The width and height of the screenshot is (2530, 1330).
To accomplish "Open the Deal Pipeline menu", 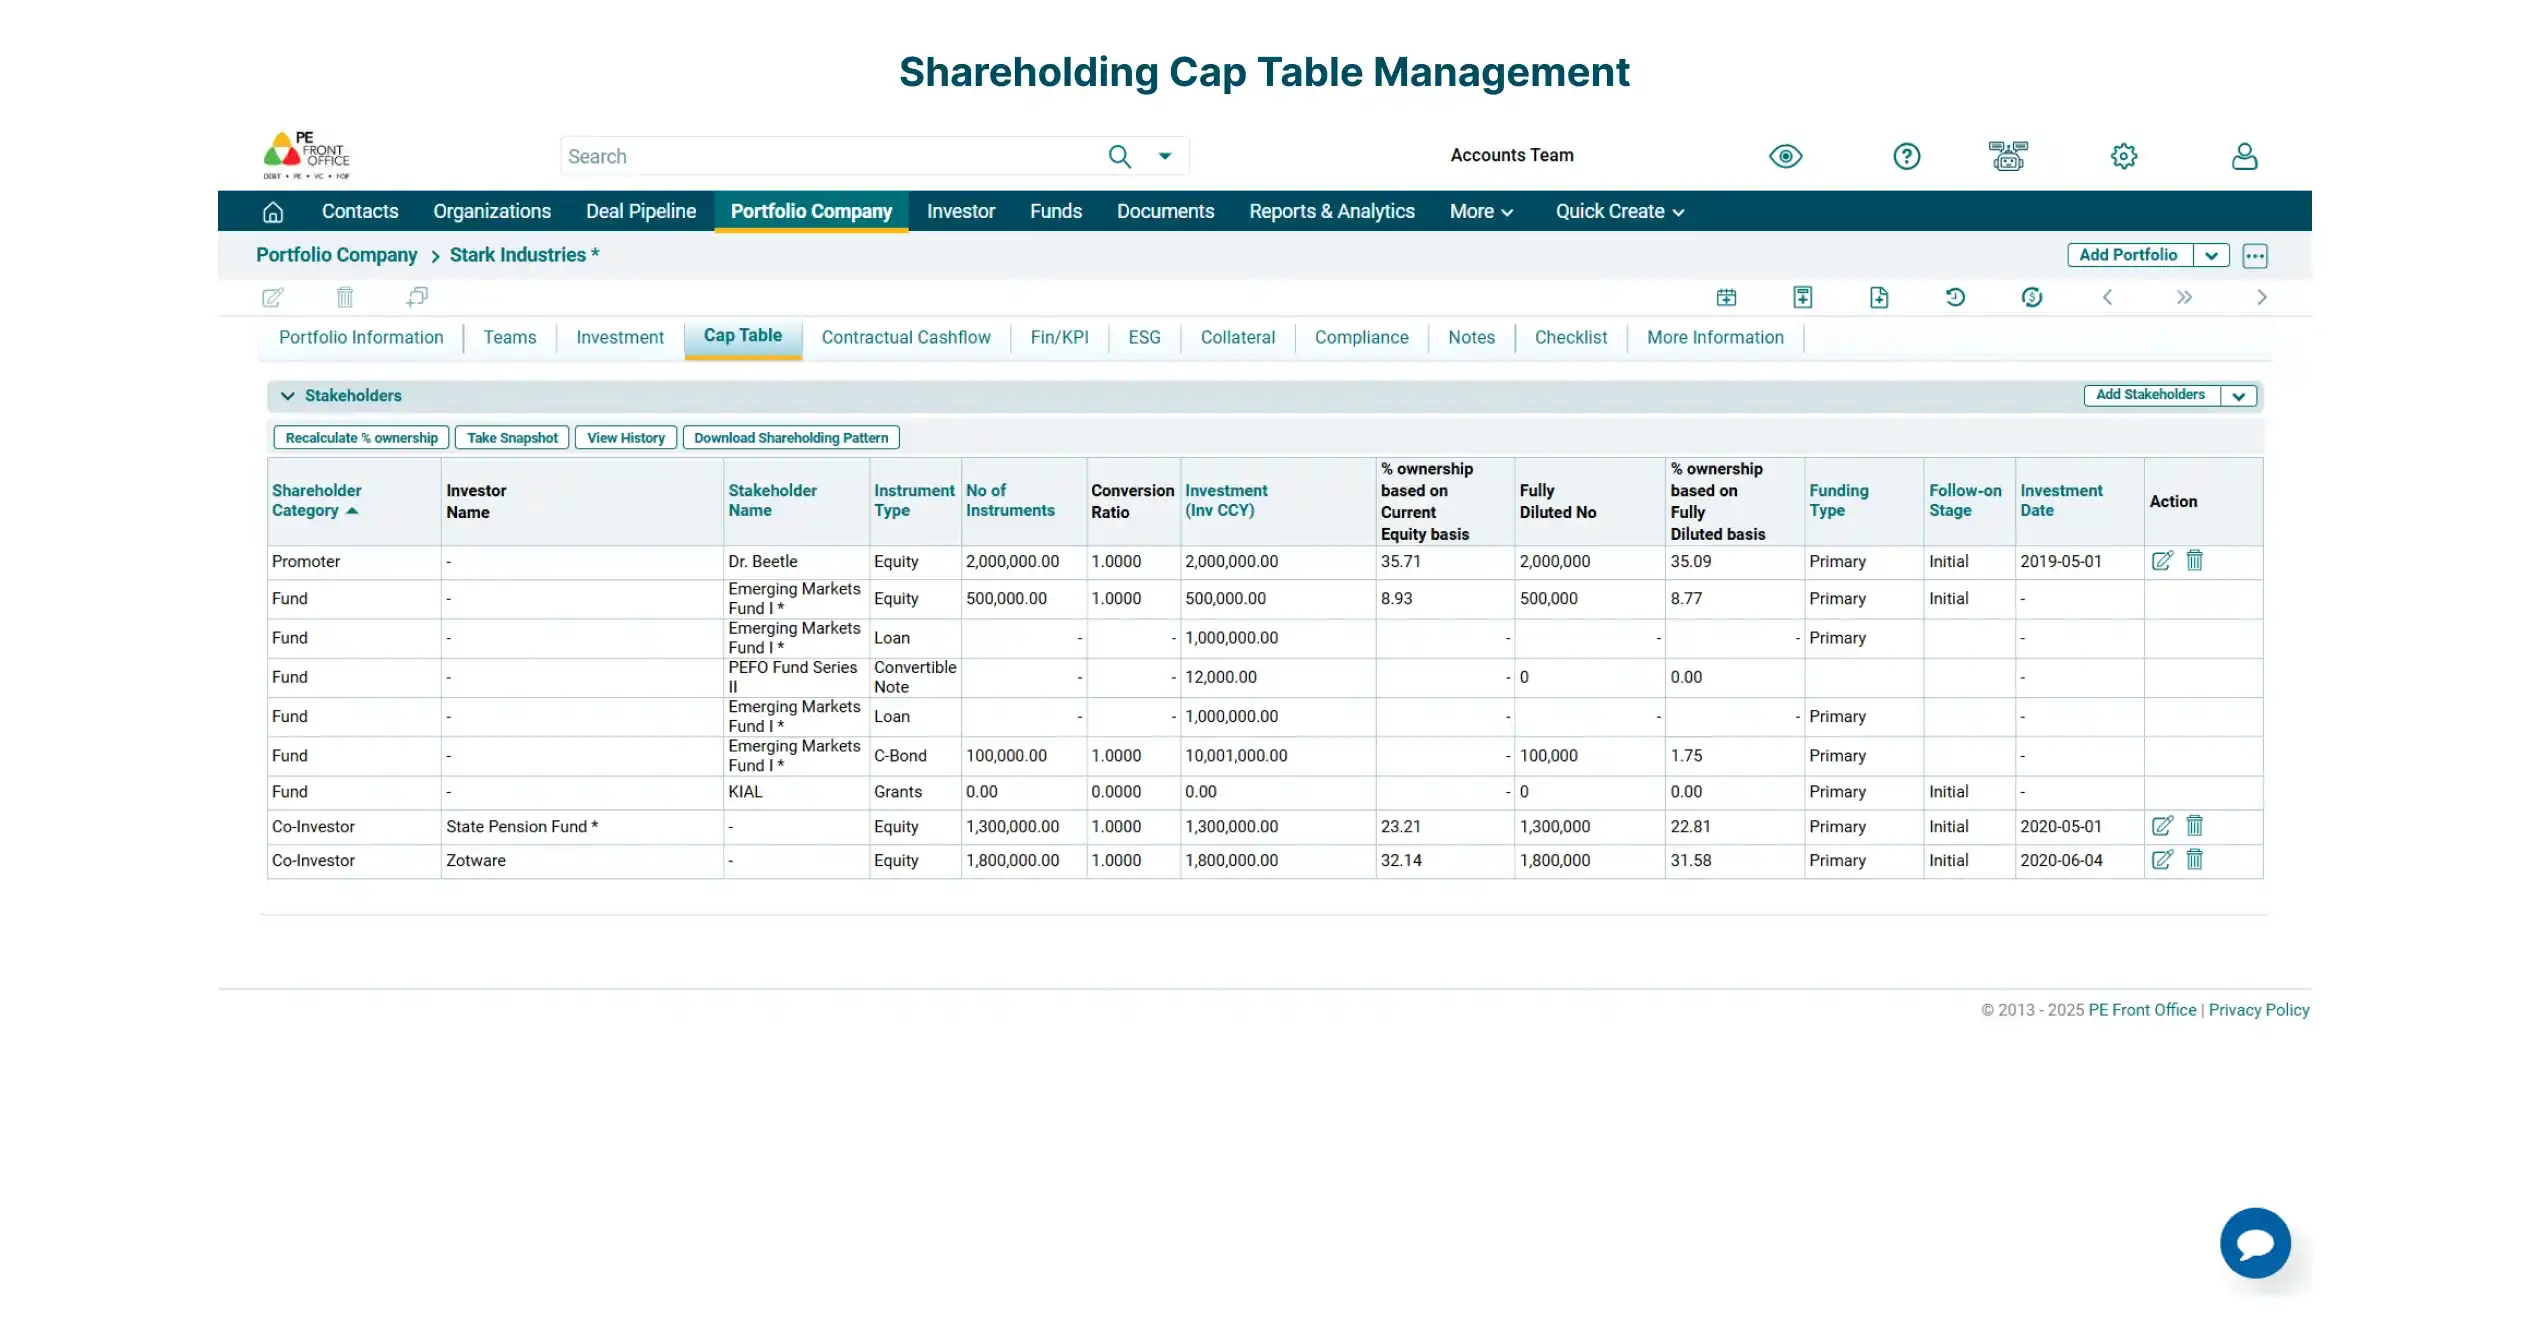I will point(641,211).
